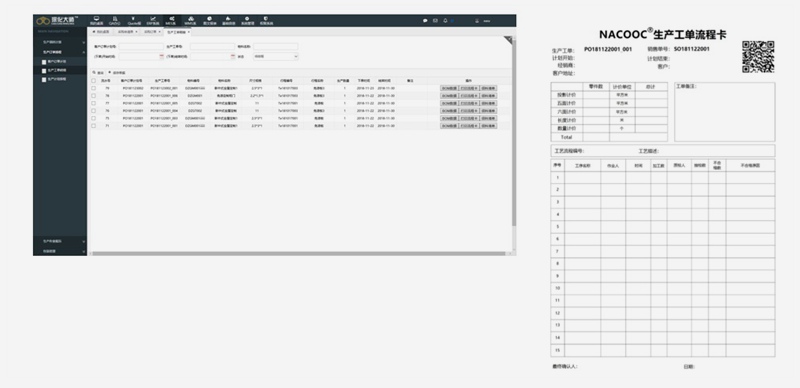Select the second sidebar submenu item
This screenshot has width=800, height=388.
(60, 70)
